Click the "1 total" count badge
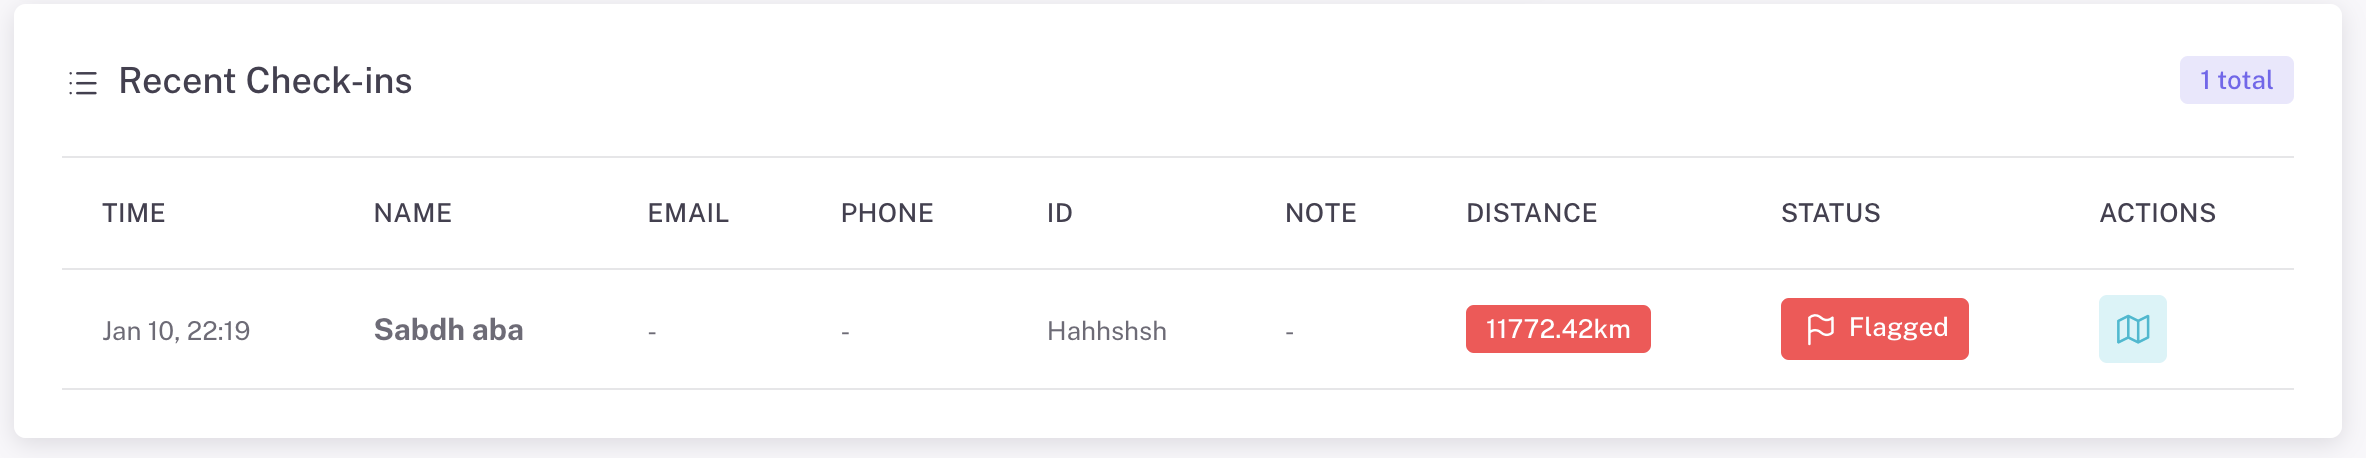 coord(2236,80)
